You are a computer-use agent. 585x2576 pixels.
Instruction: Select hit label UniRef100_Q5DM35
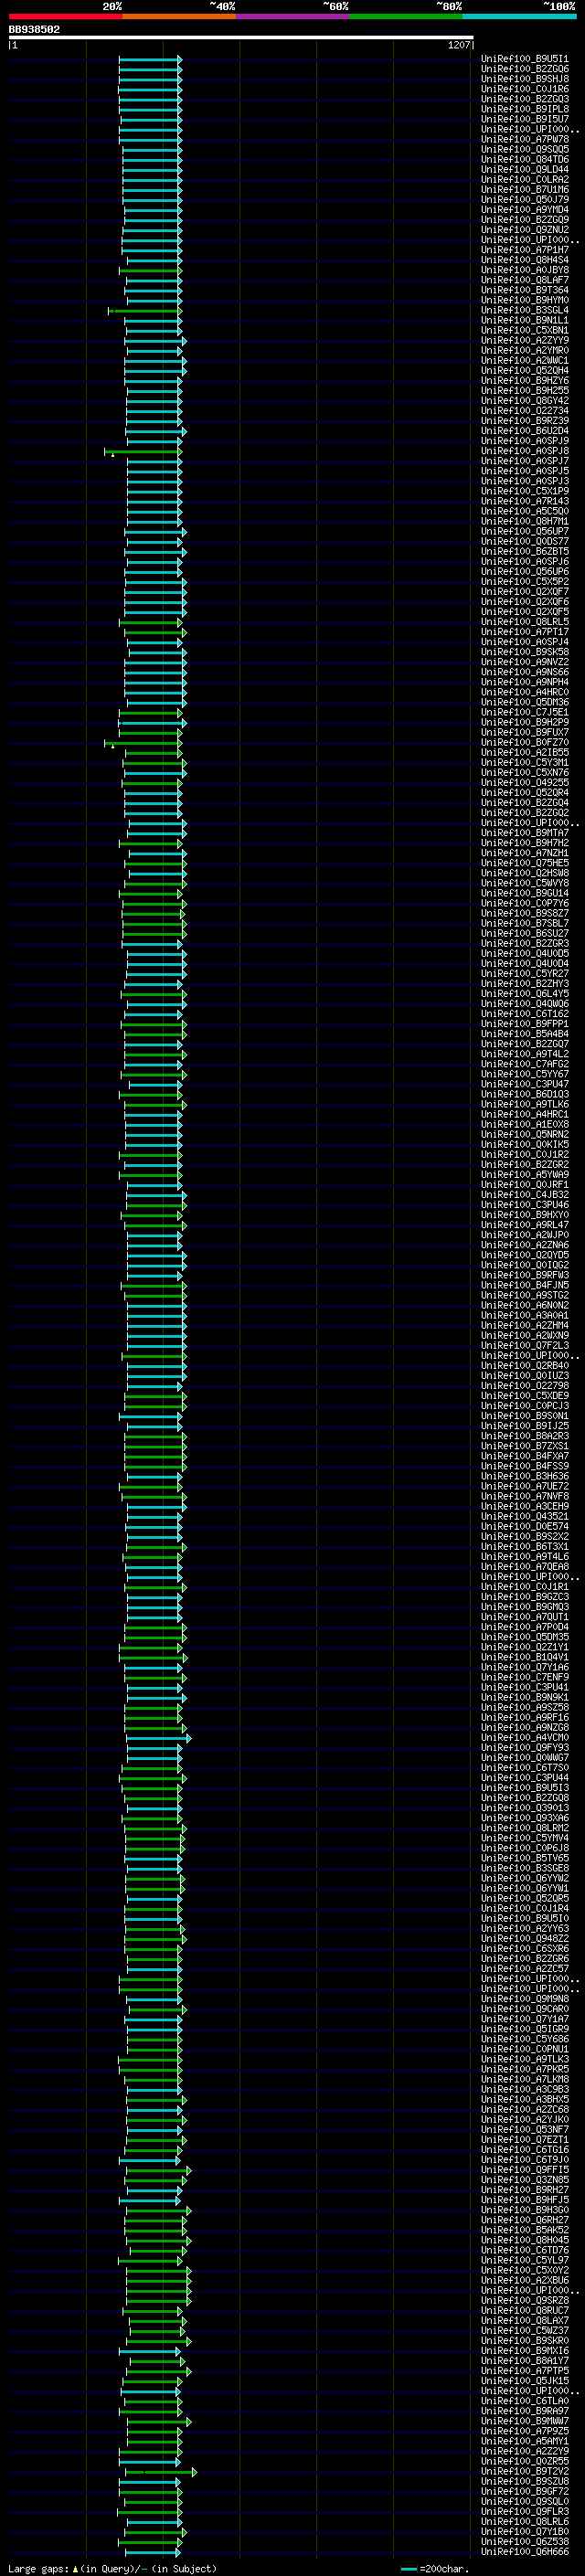click(525, 1637)
